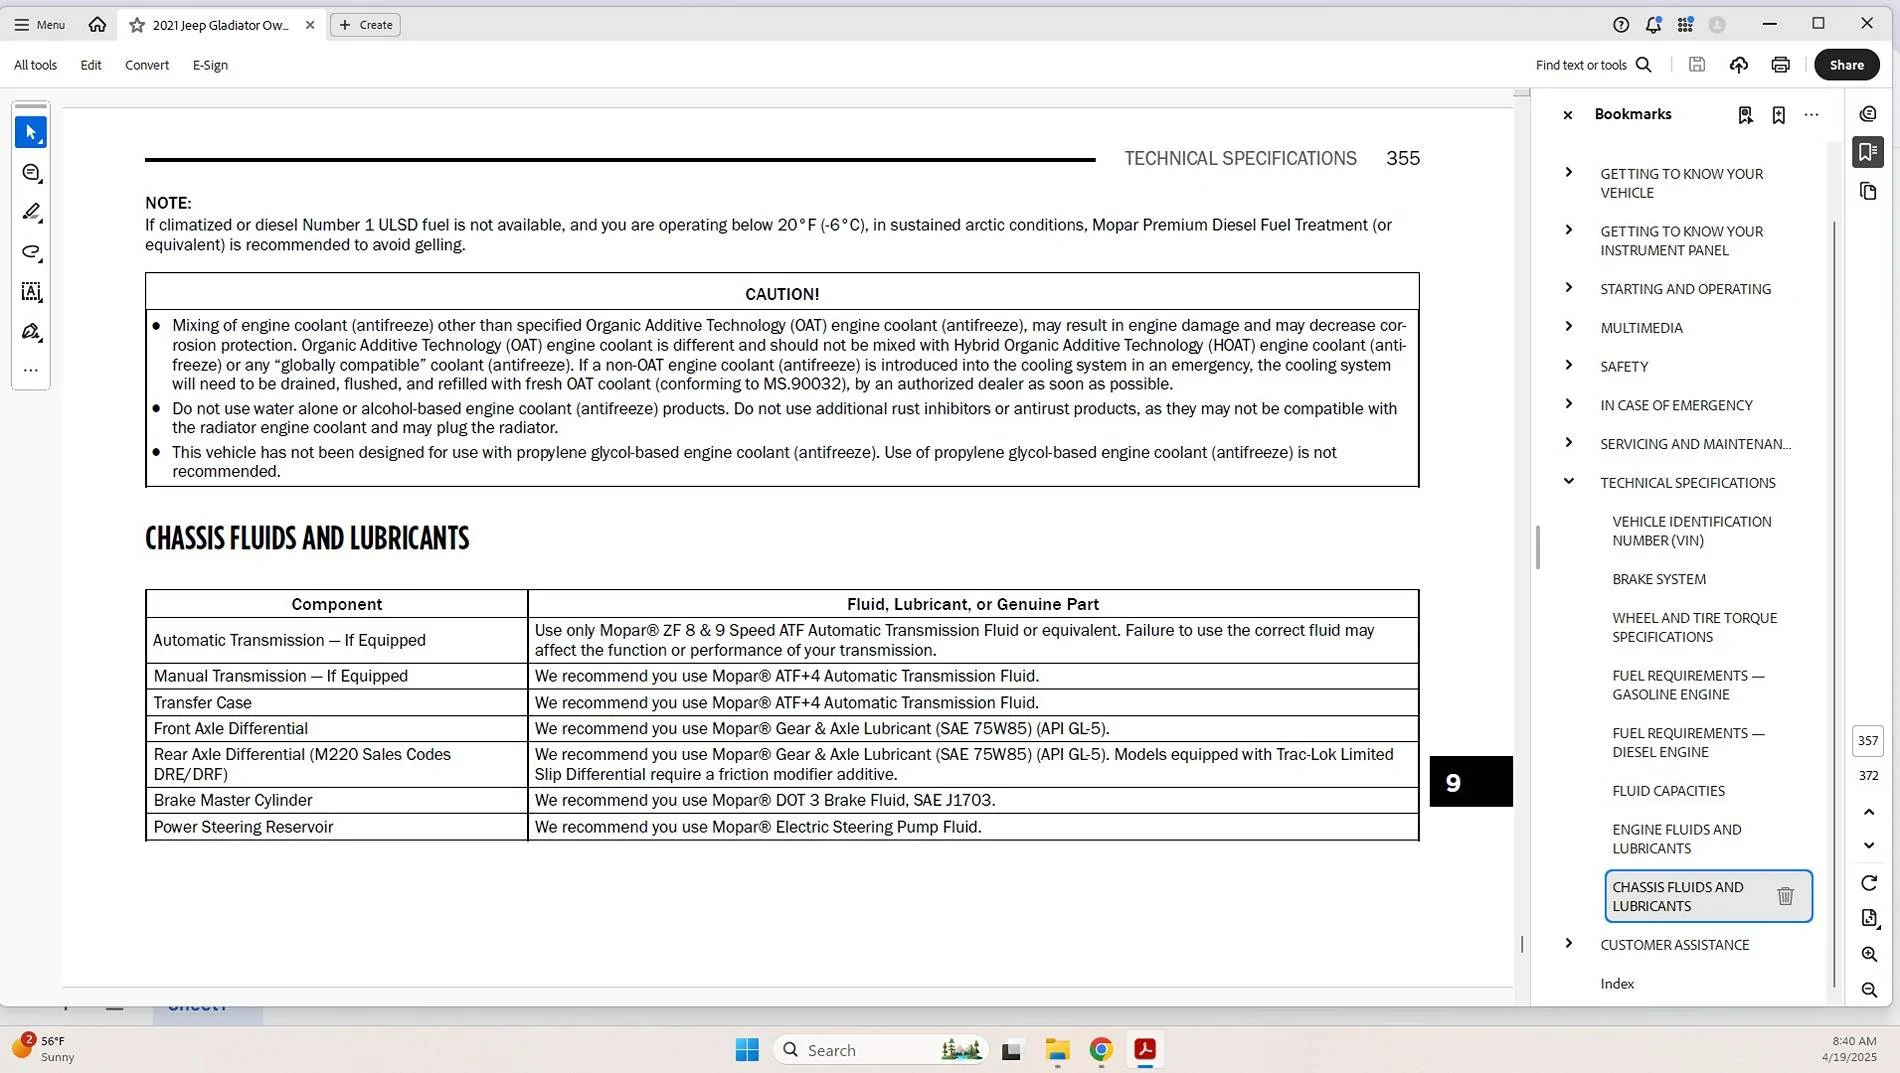Pick the text box select tool
This screenshot has width=1900, height=1073.
[x=31, y=292]
